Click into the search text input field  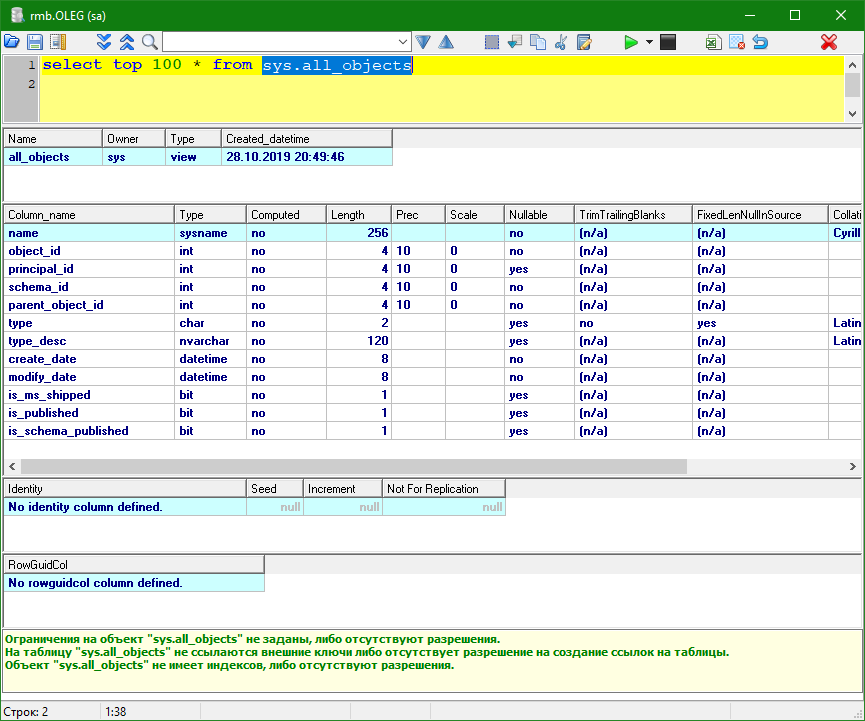point(278,42)
